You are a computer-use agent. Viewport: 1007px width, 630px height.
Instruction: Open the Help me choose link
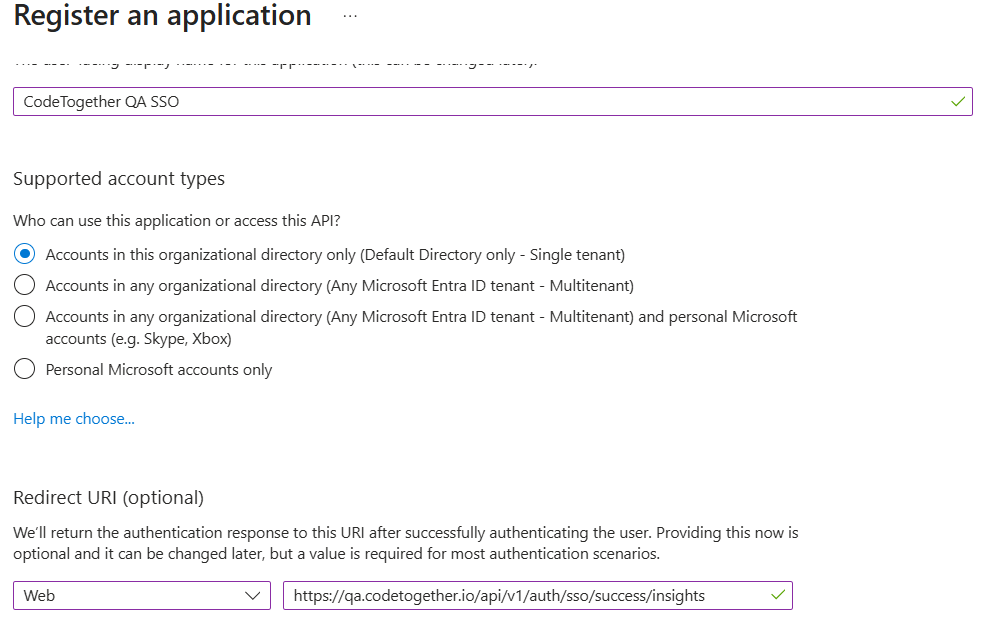click(74, 419)
